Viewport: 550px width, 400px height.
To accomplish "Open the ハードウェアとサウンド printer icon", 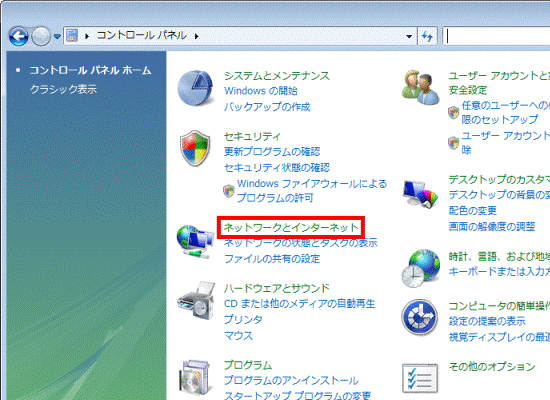I will 196,300.
